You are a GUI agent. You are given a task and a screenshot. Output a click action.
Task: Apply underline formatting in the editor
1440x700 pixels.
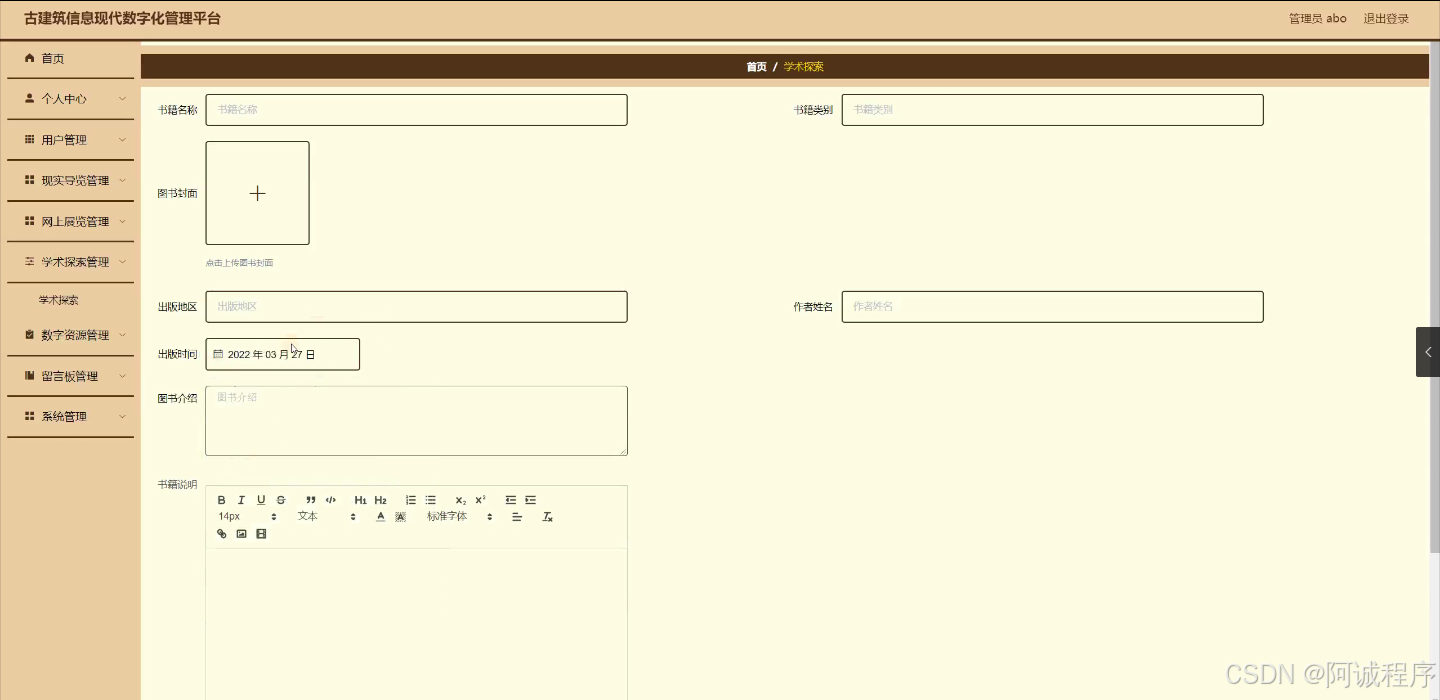261,500
